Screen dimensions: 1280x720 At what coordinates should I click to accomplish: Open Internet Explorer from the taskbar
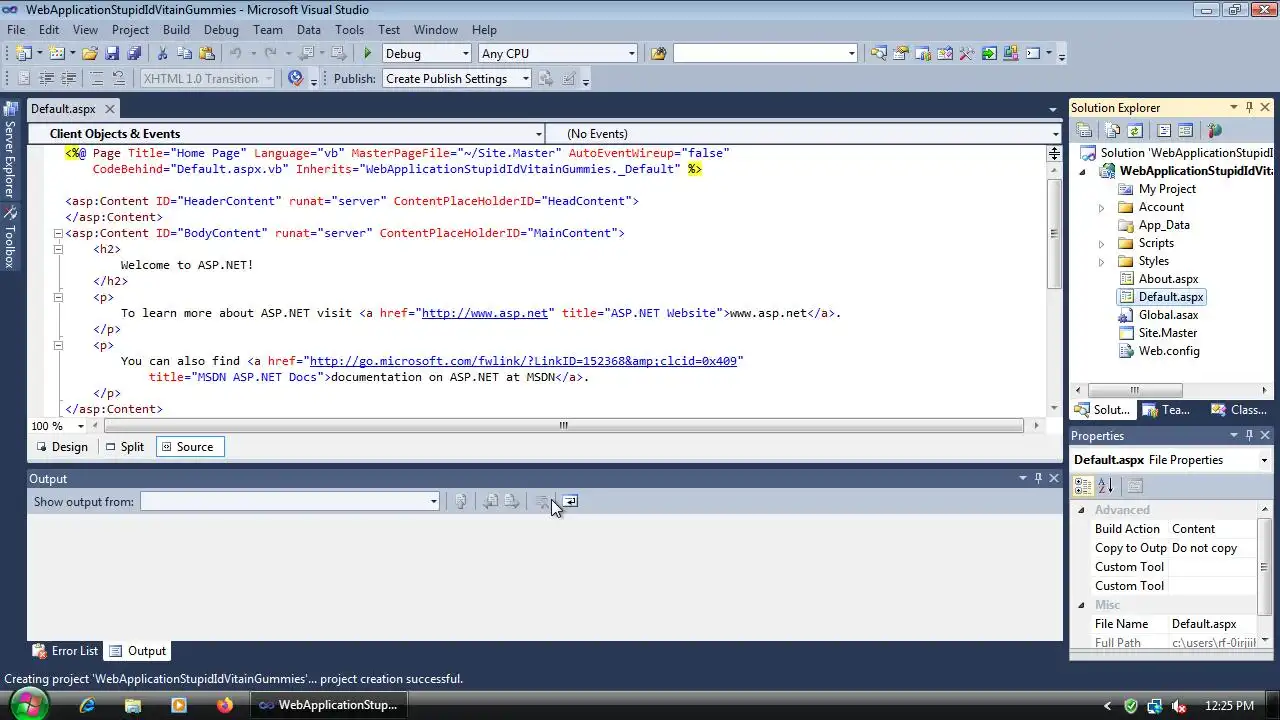pyautogui.click(x=87, y=705)
